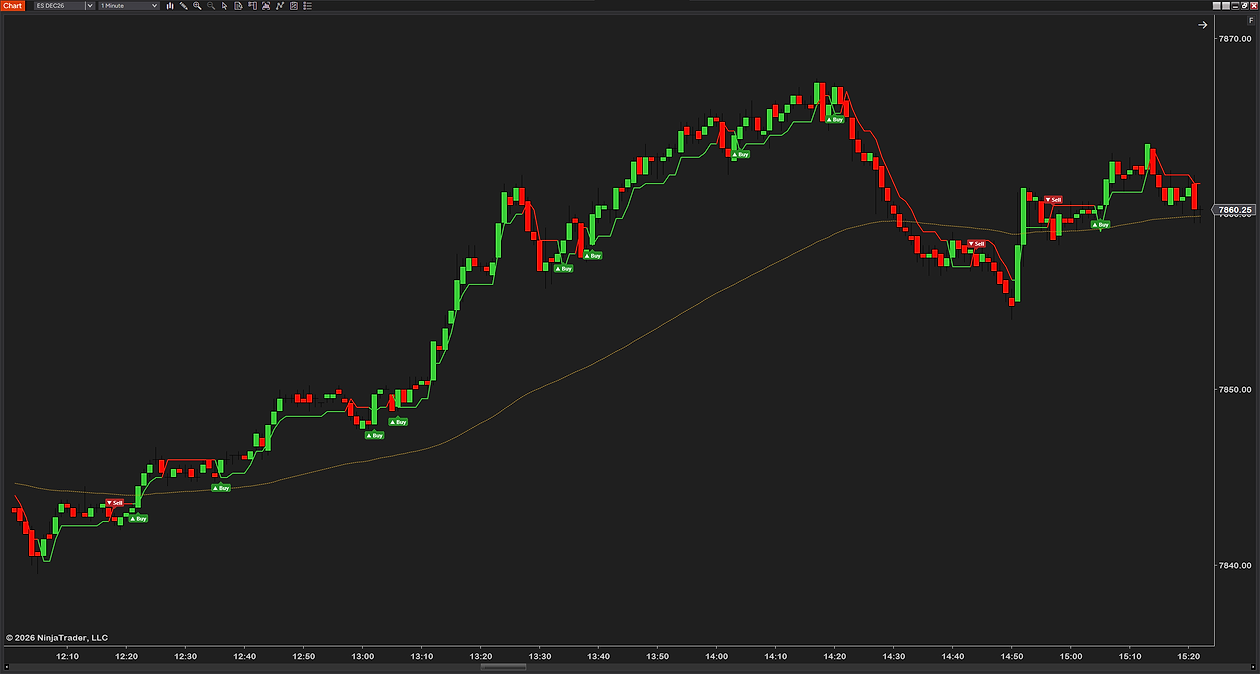The height and width of the screenshot is (674, 1260).
Task: Expand the 1 Minute interval dropdown
Action: [154, 5]
